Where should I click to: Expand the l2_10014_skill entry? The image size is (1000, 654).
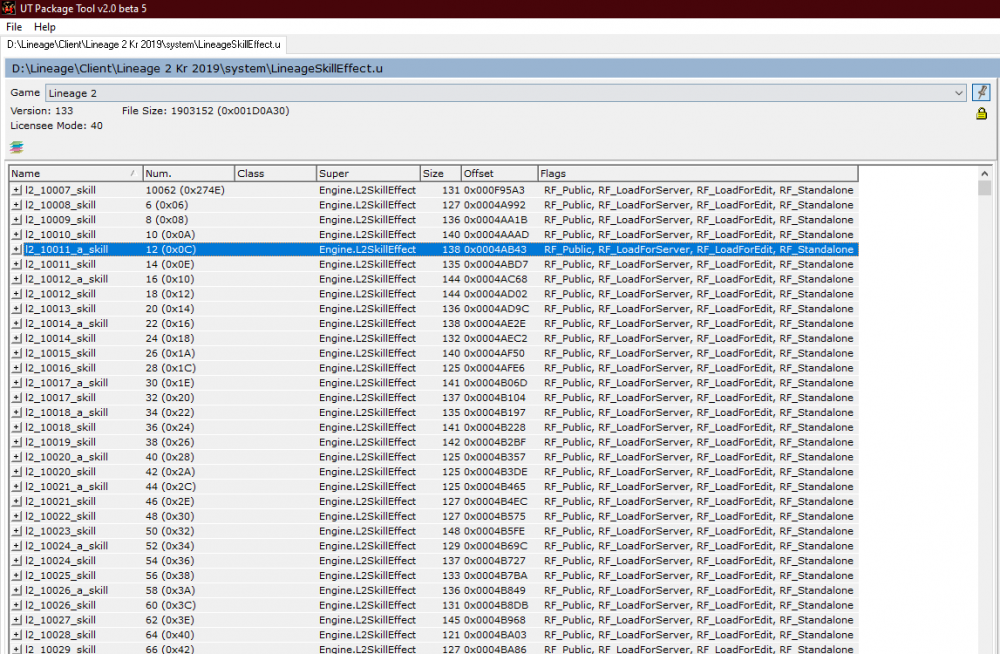point(17,339)
